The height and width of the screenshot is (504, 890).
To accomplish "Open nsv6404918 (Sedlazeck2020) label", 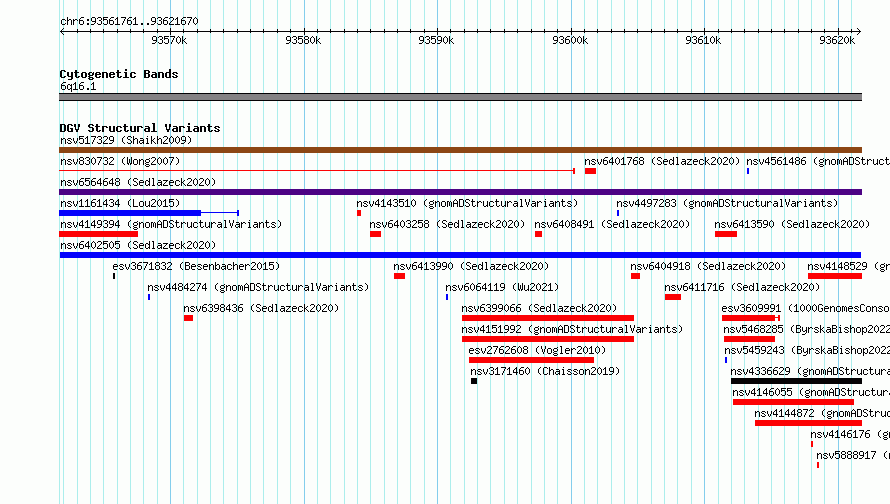I will pos(708,266).
